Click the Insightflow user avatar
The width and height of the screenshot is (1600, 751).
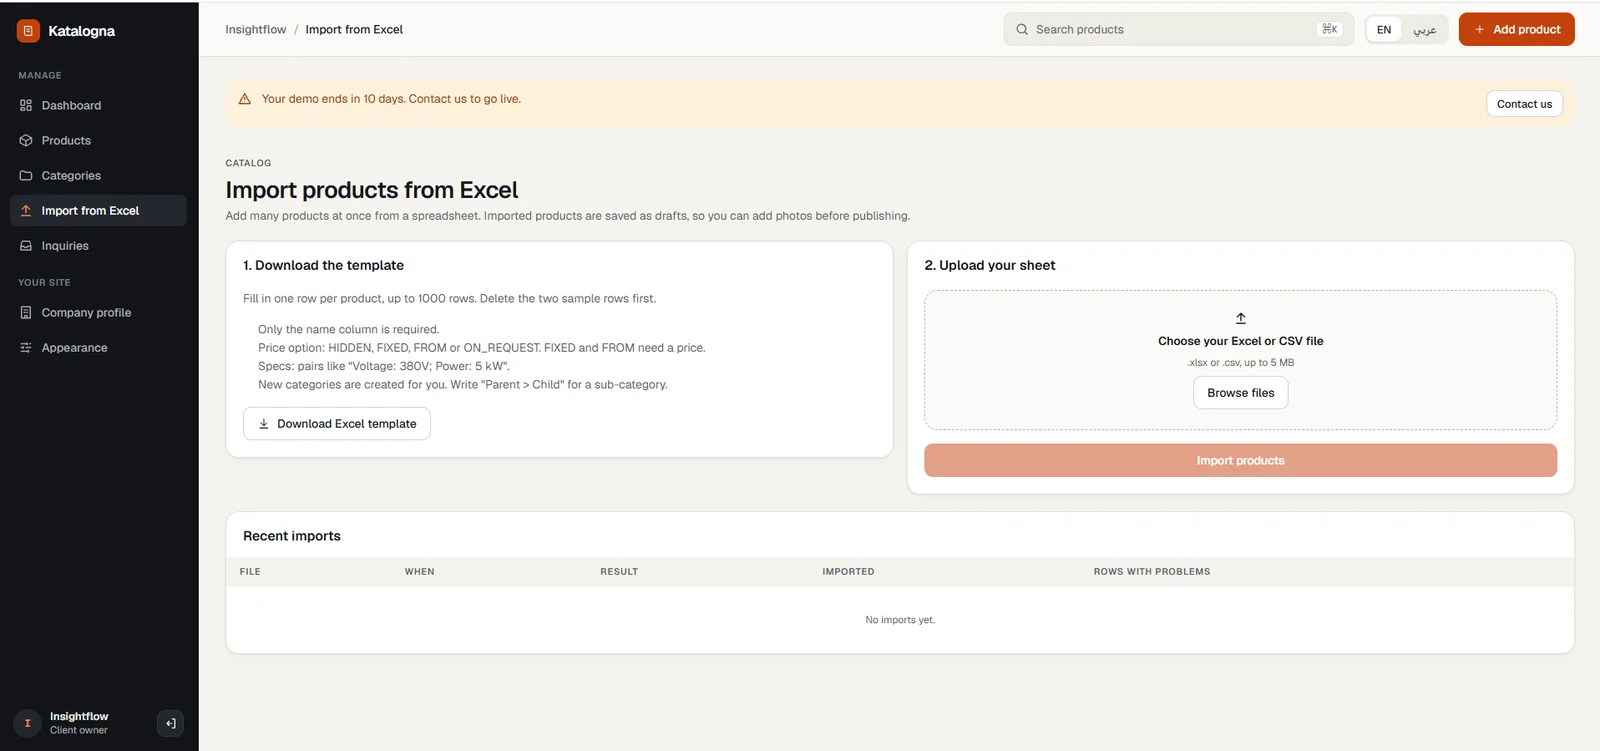(27, 723)
